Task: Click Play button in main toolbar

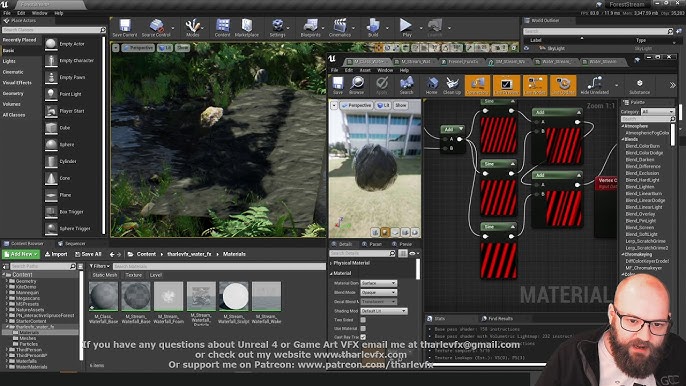Action: click(x=406, y=28)
